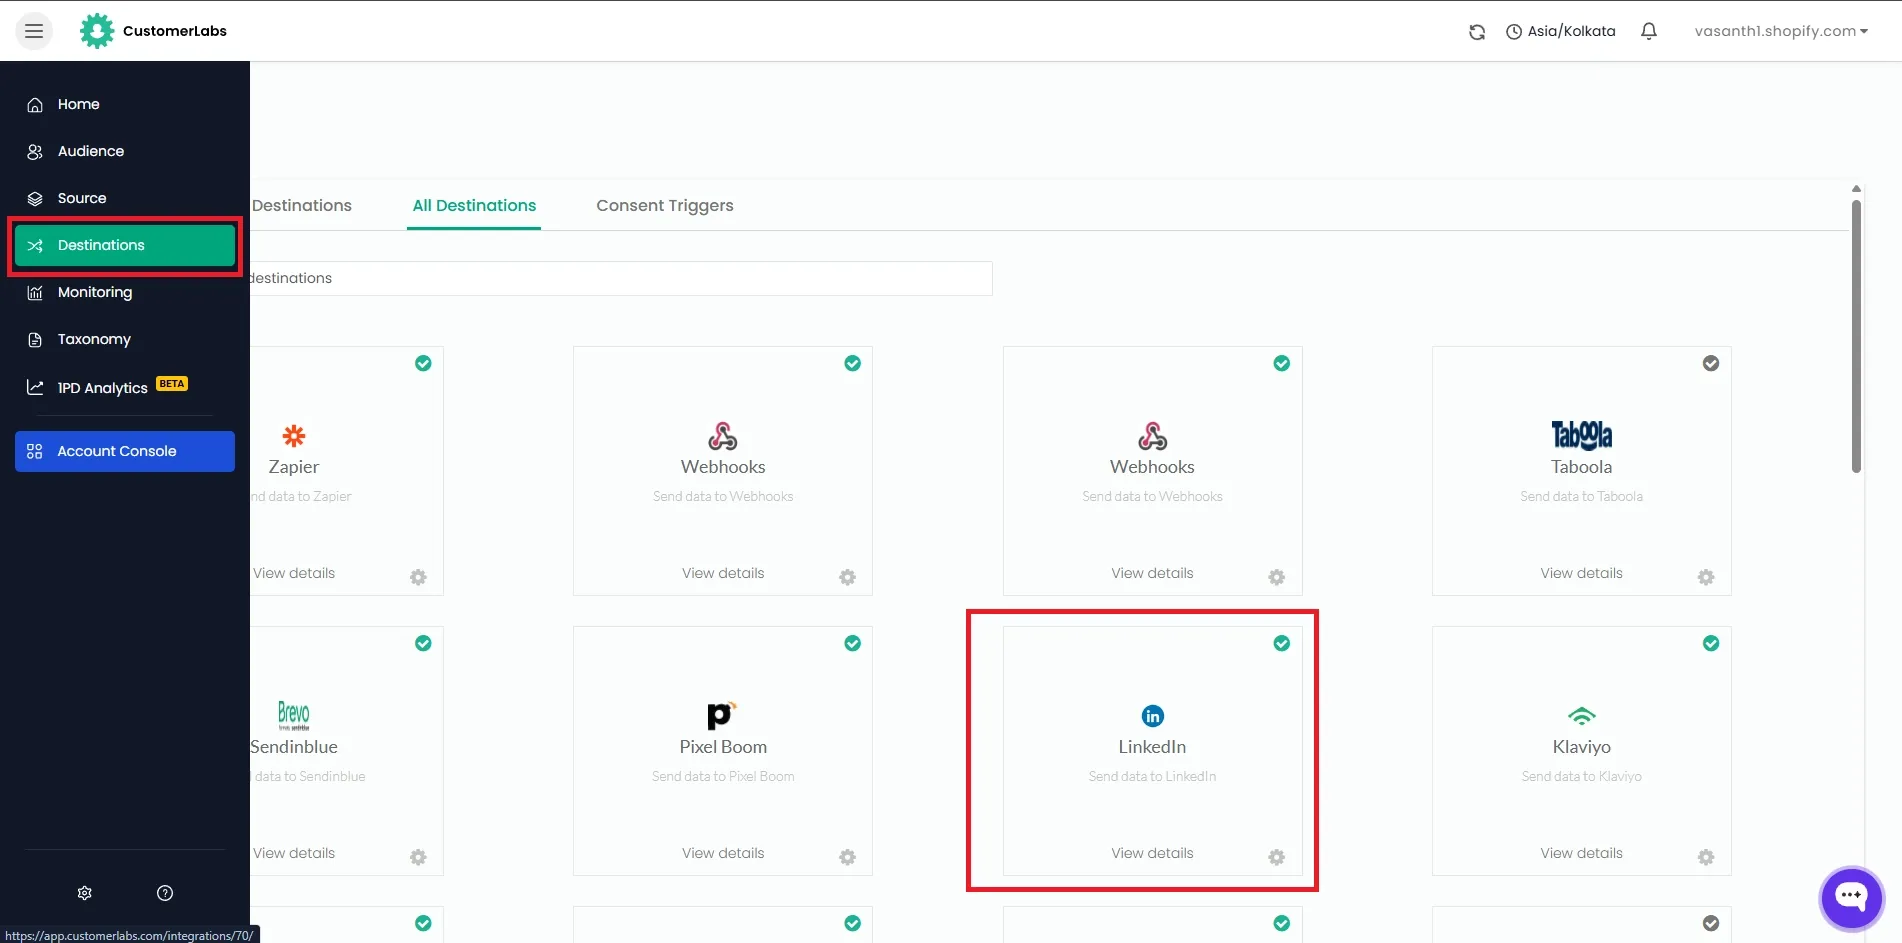View details of Sendinblue destination
Viewport: 1902px width, 943px height.
tap(294, 853)
